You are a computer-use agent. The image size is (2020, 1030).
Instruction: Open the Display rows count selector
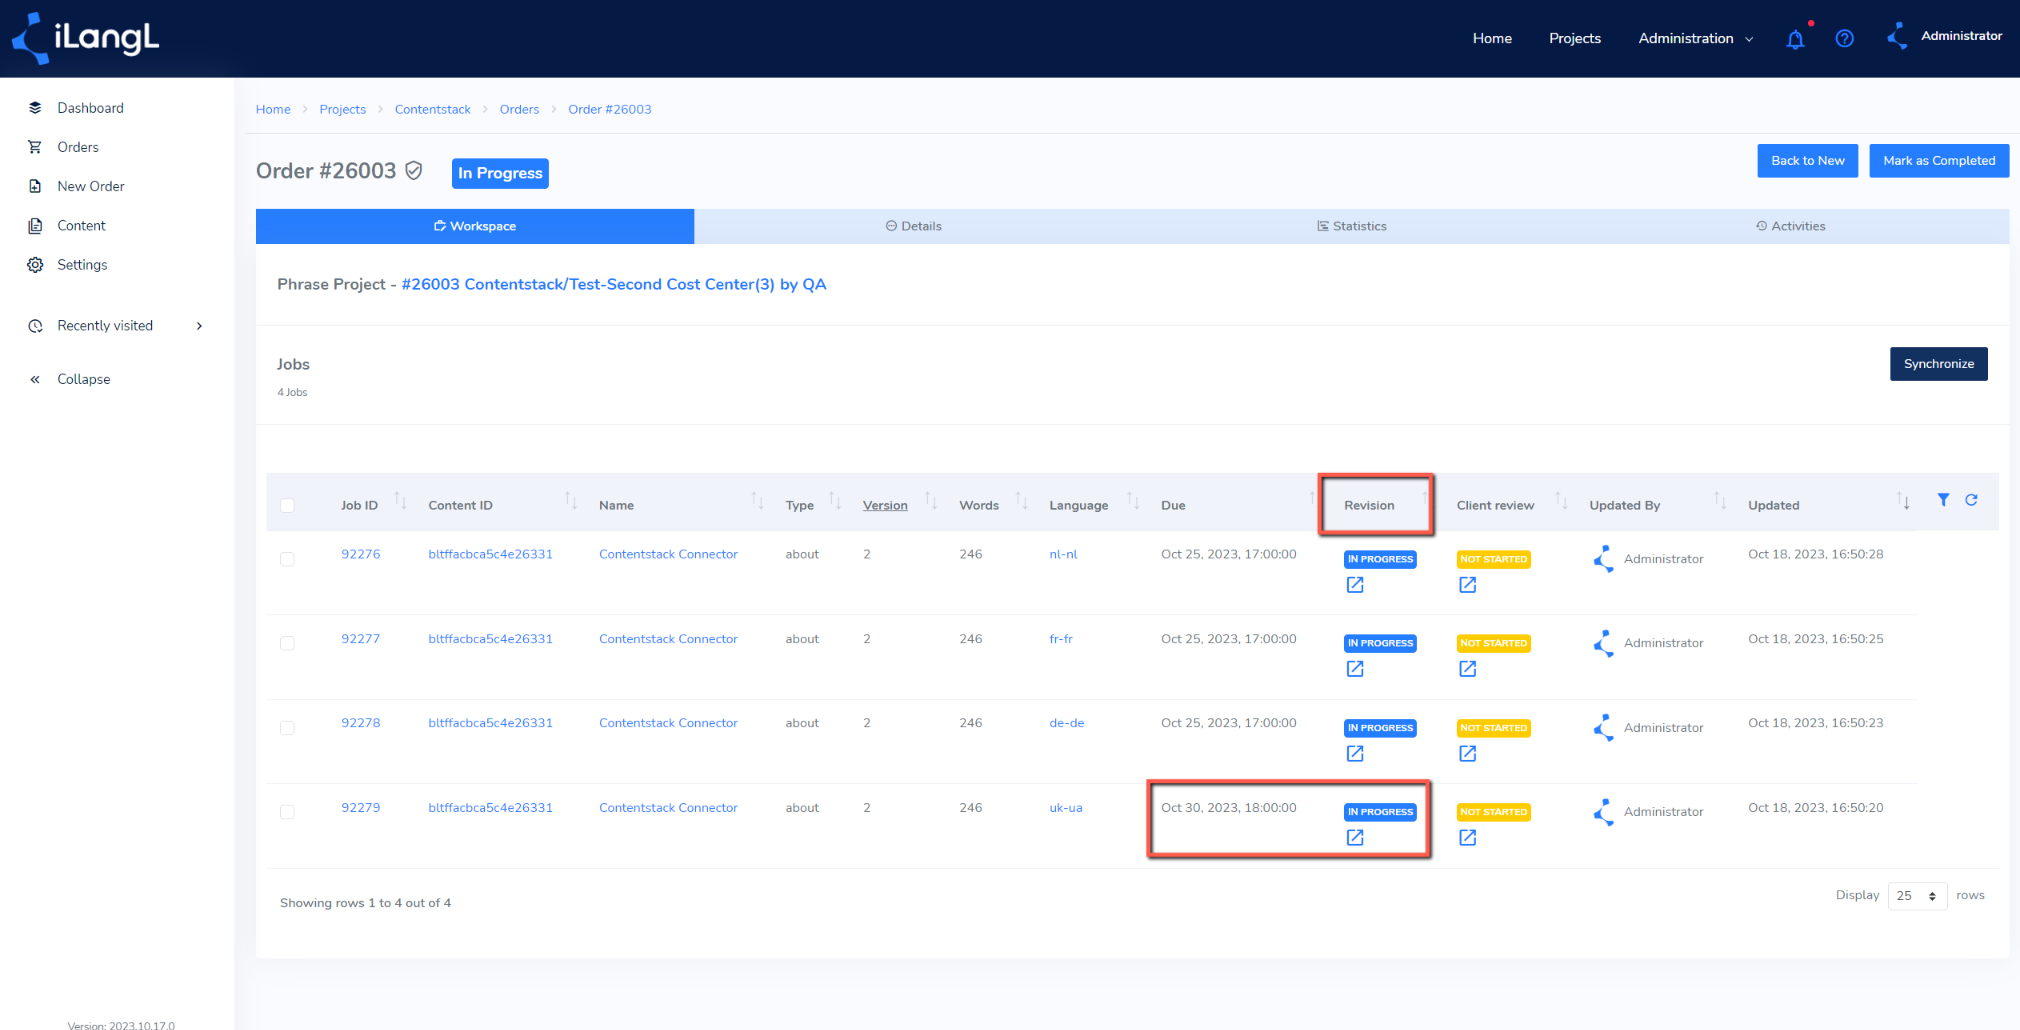pyautogui.click(x=1917, y=896)
